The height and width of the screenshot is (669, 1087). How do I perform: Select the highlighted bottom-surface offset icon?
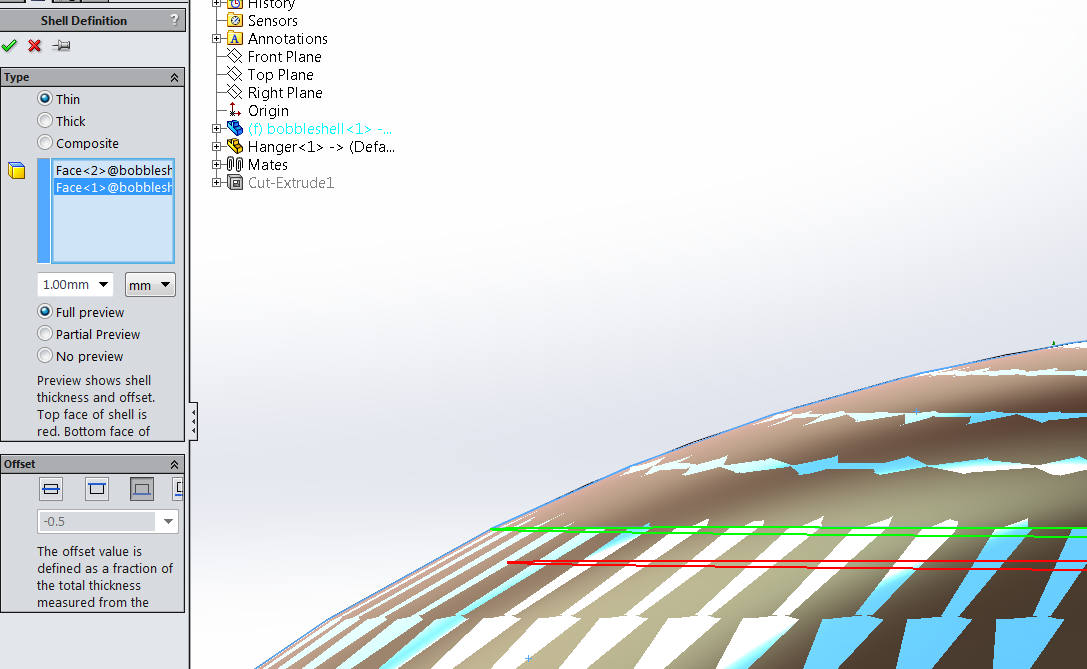(141, 489)
